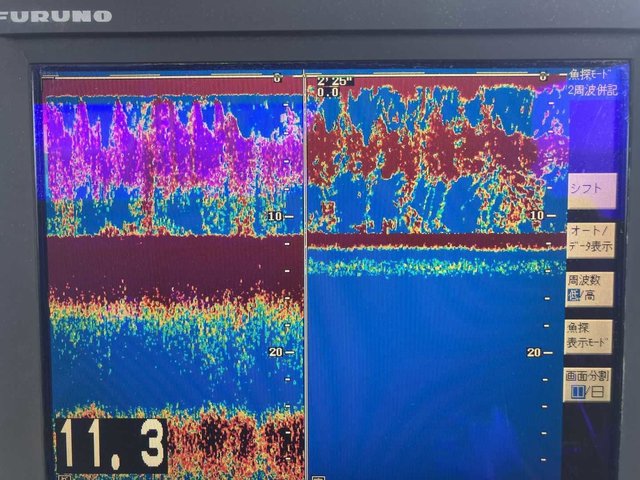
Task: Click the 10 depth marker in left panel
Action: pos(275,215)
